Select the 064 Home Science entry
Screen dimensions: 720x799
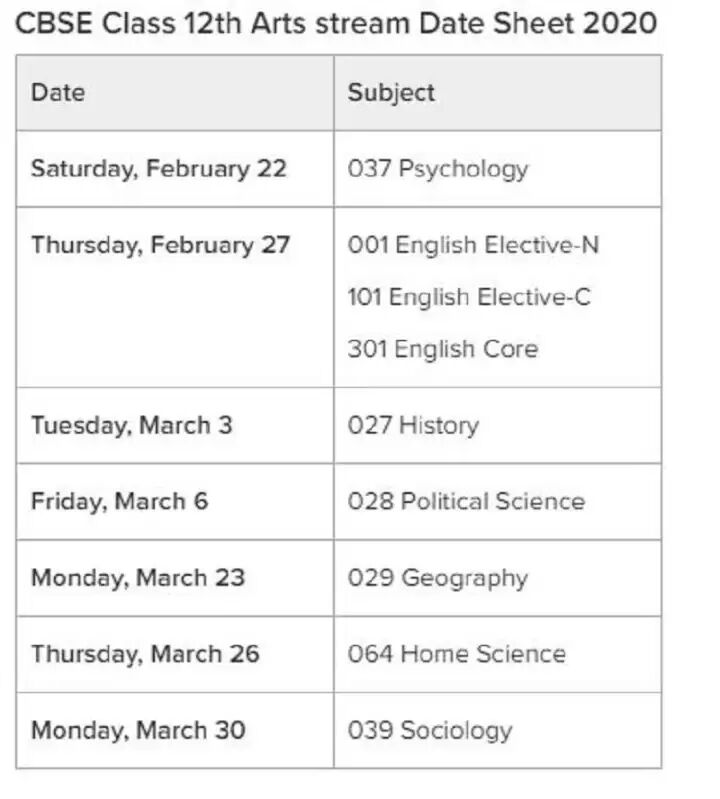tap(456, 654)
